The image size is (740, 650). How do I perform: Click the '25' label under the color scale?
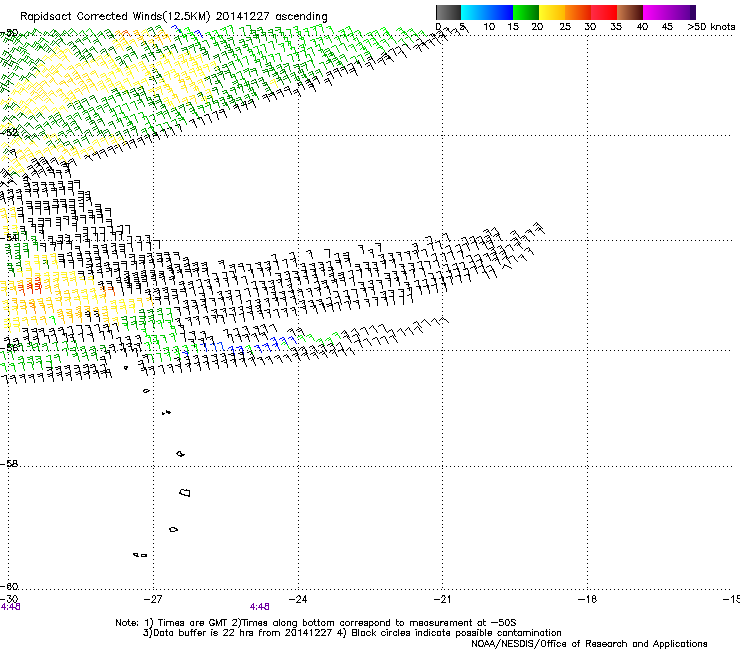coord(565,27)
